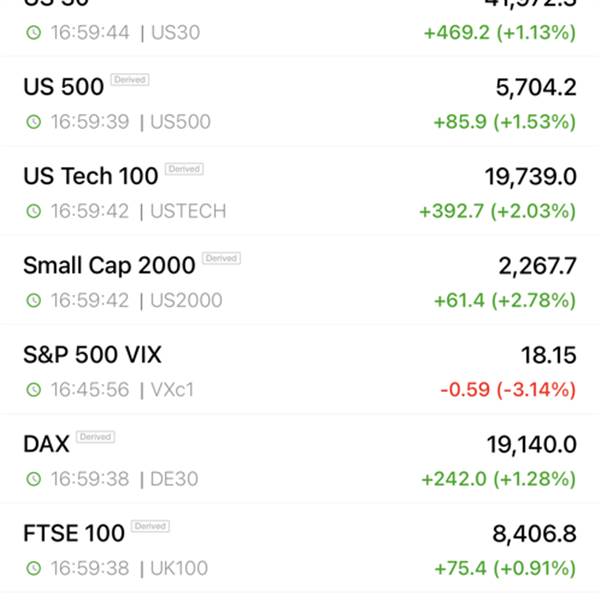Screen dimensions: 600x600
Task: Tap the Derived badge beside FTSE 100
Action: (150, 526)
